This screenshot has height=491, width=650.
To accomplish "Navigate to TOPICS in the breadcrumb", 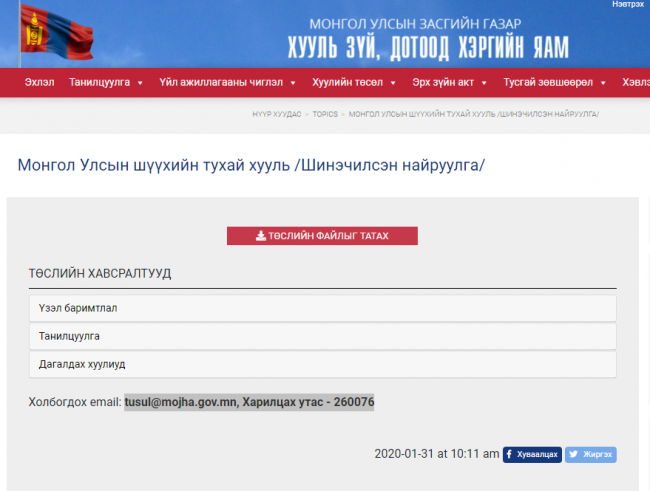I will point(325,115).
